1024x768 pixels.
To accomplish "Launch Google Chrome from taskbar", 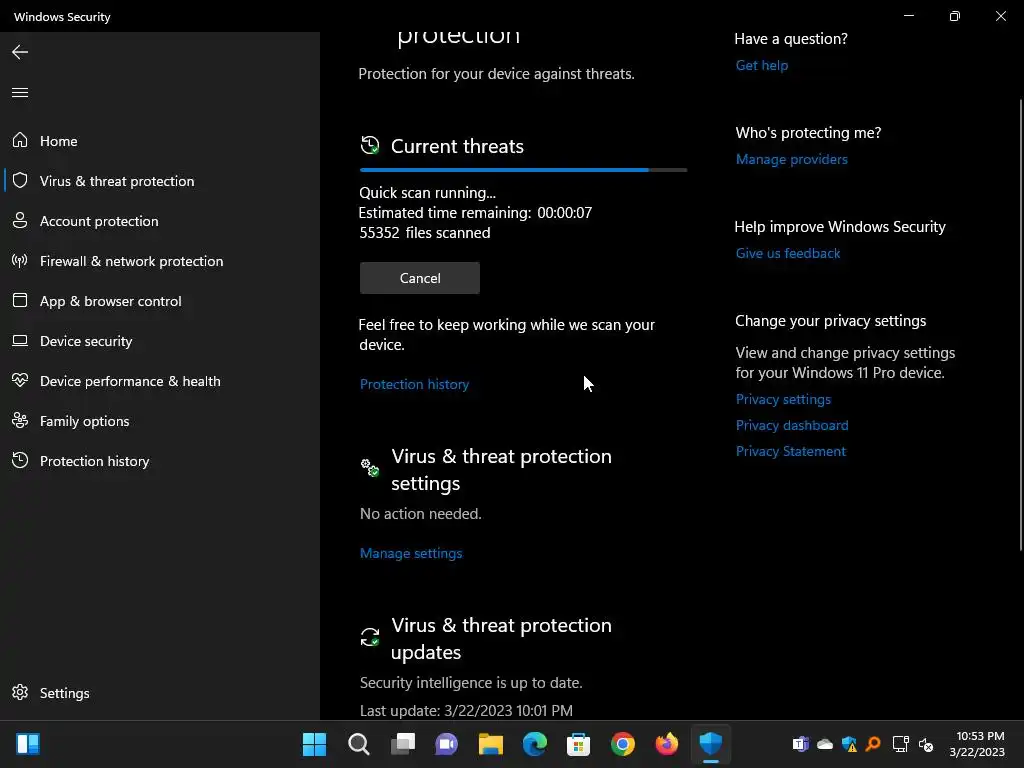I will (622, 744).
